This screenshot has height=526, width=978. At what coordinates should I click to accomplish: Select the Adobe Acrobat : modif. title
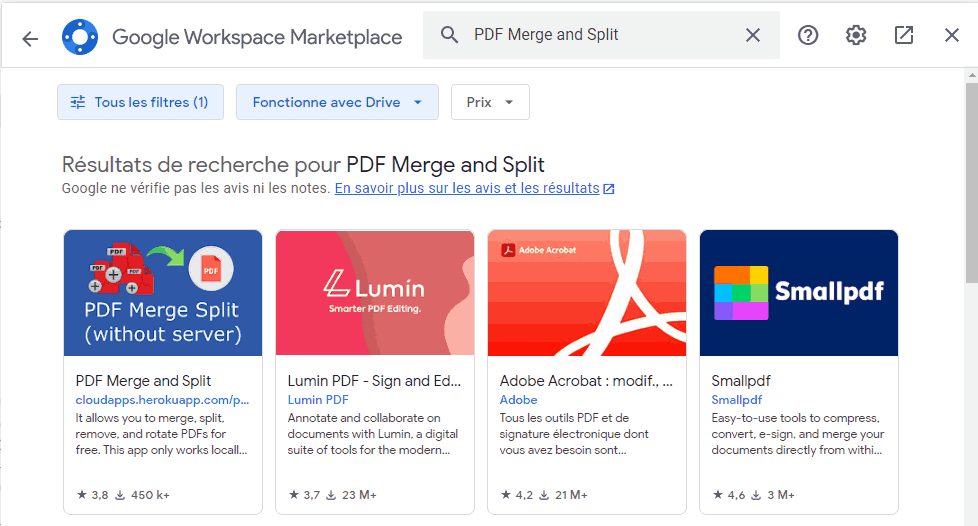coord(586,381)
